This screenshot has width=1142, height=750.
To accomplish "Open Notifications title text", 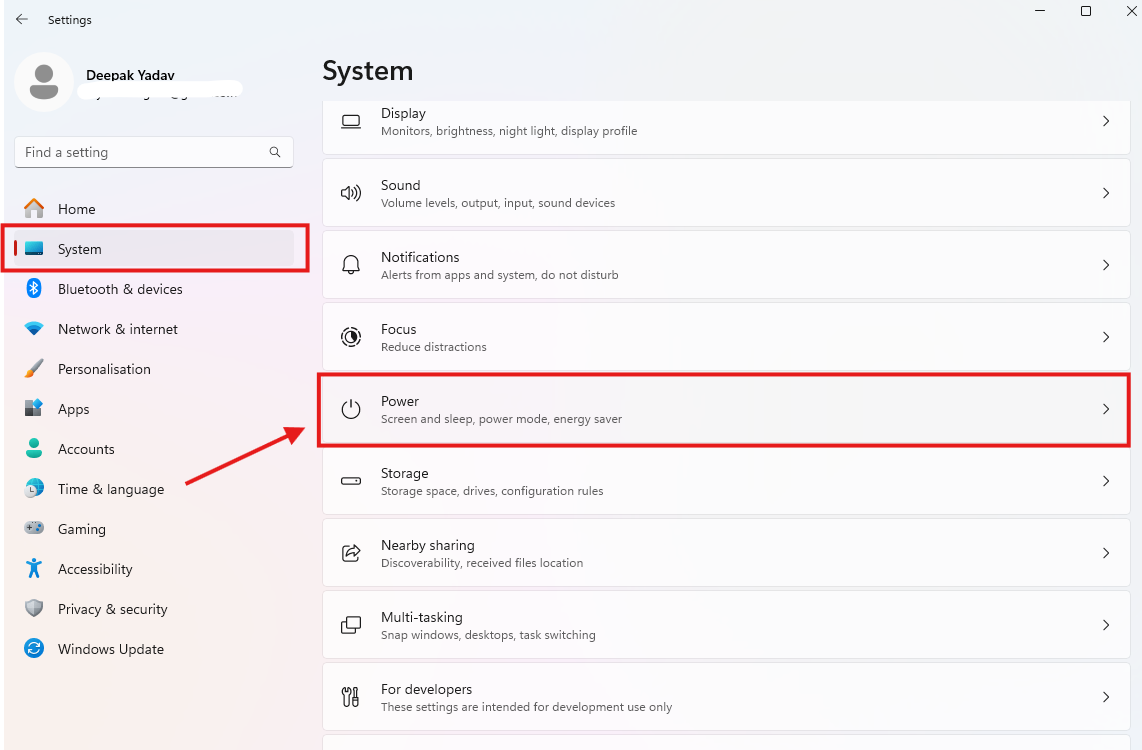I will 420,258.
